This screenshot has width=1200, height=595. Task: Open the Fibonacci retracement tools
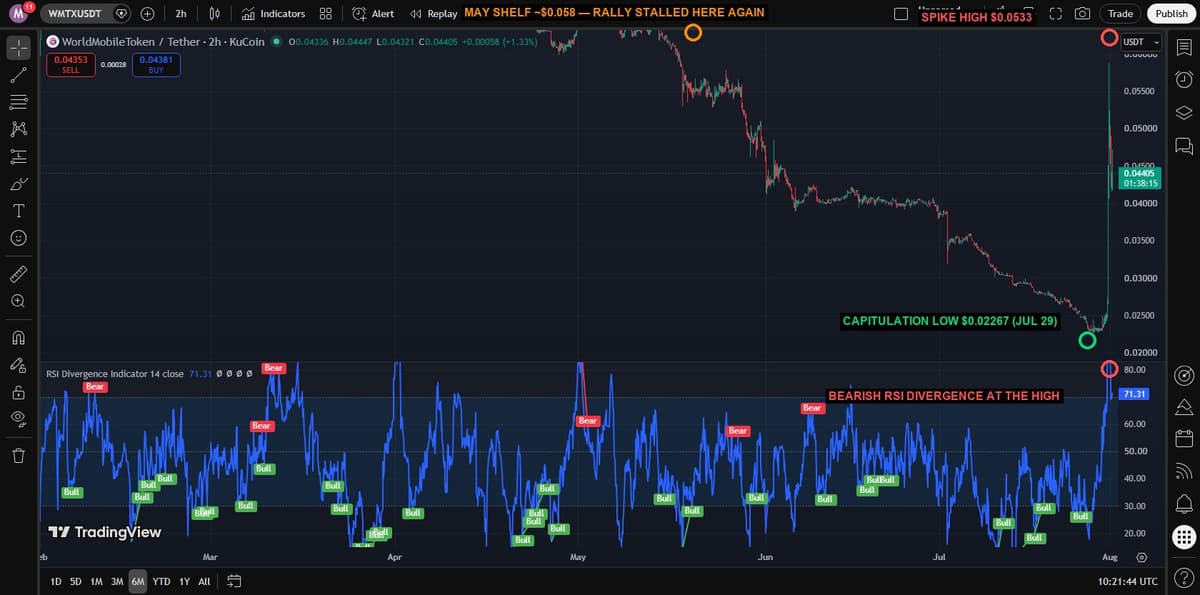[18, 101]
